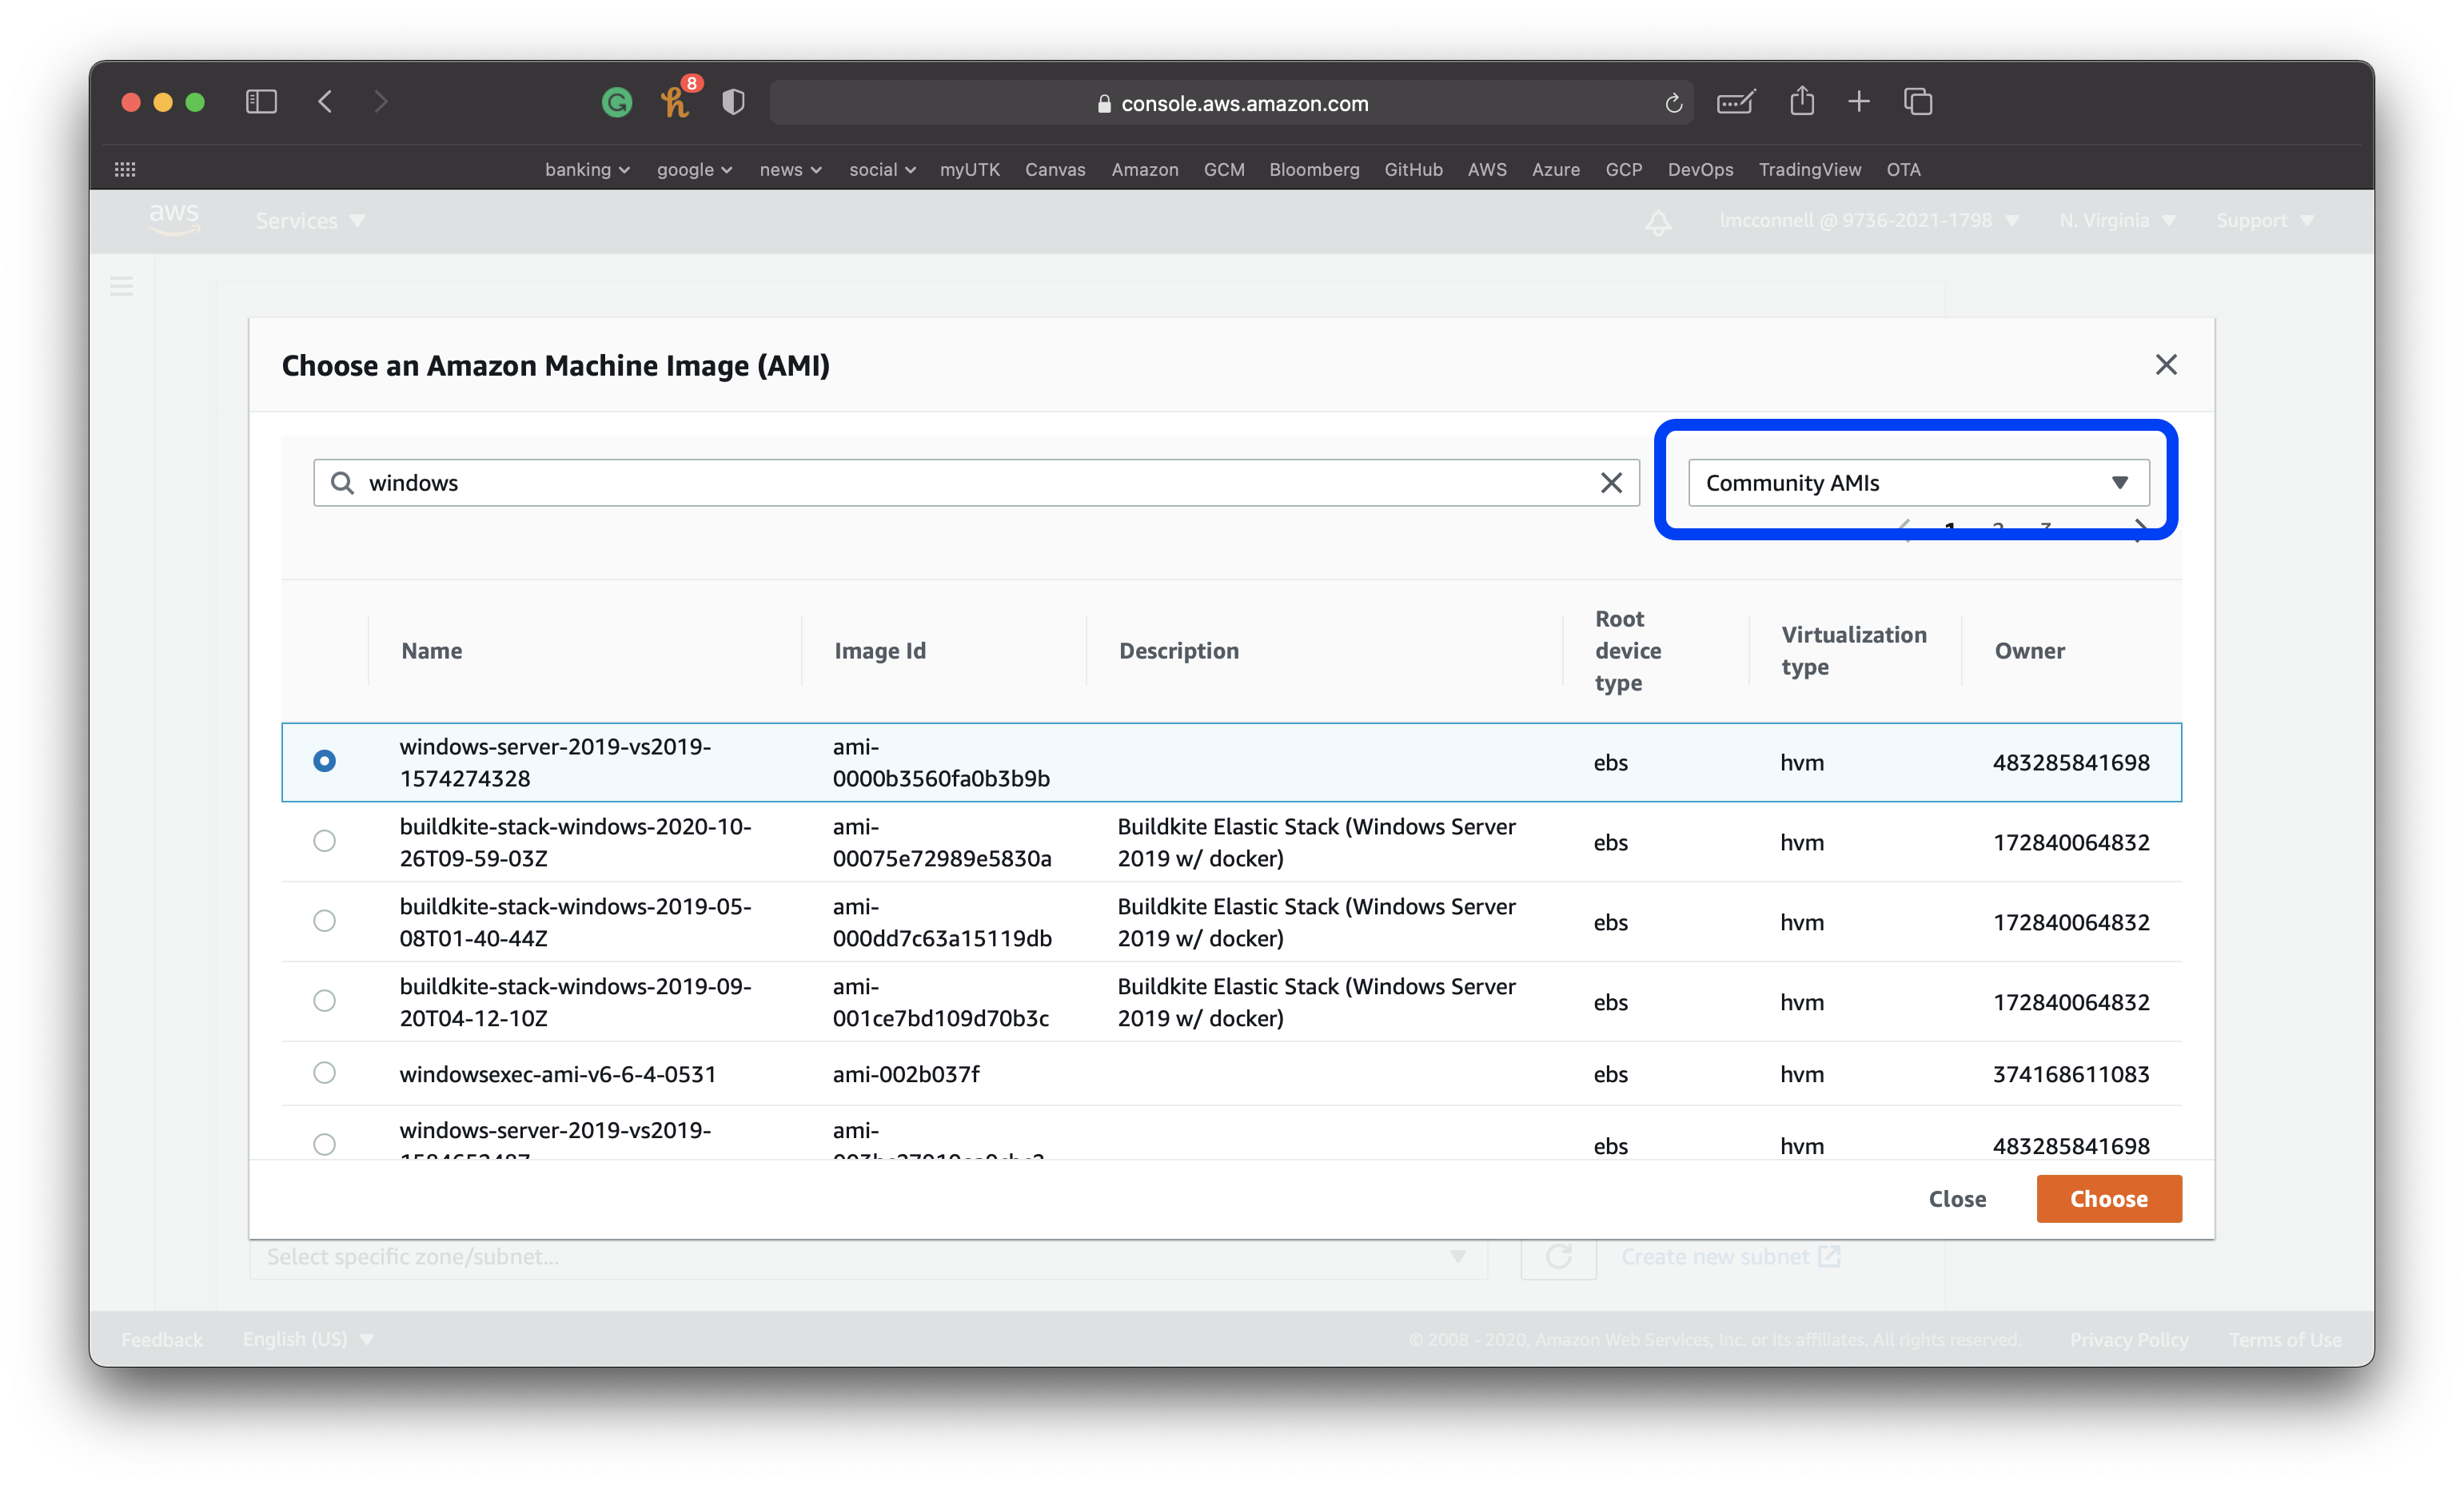The width and height of the screenshot is (2464, 1485).
Task: Open the share sheet icon
Action: pyautogui.click(x=1802, y=101)
